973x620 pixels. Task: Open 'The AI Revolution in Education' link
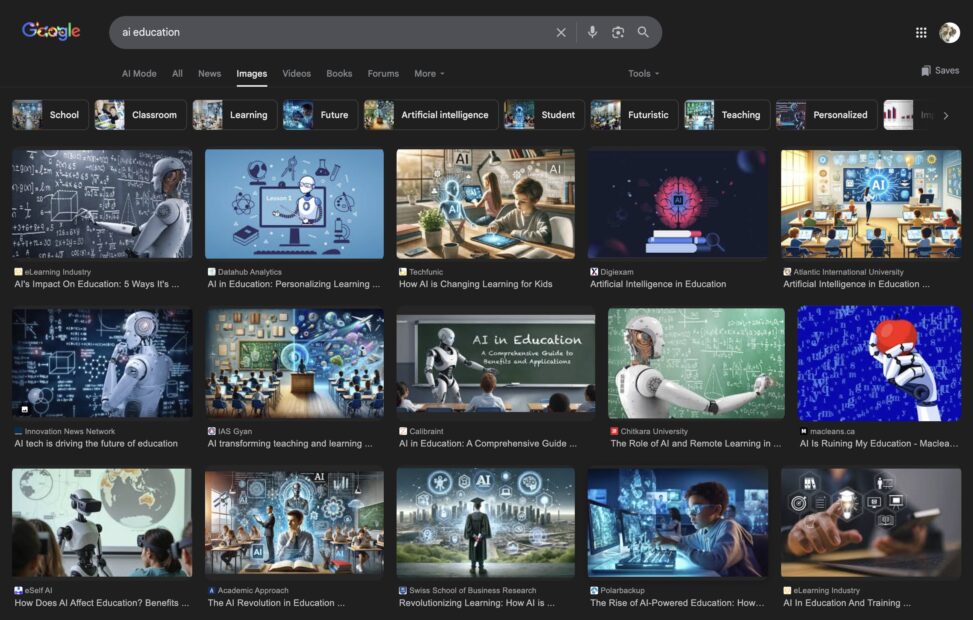(276, 603)
